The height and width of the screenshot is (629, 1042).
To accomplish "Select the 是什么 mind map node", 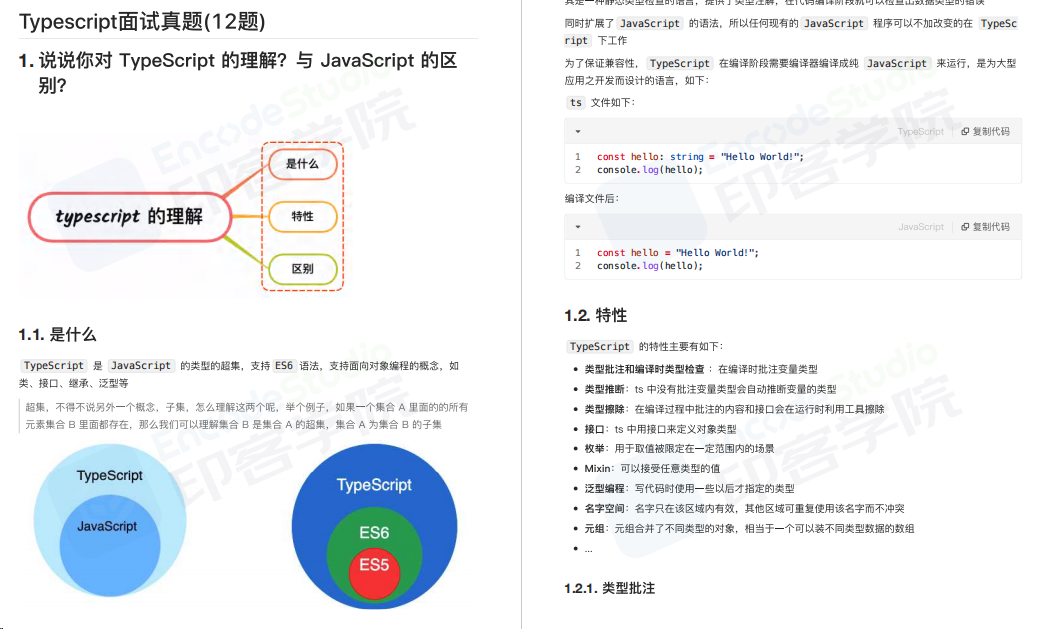I will point(302,164).
